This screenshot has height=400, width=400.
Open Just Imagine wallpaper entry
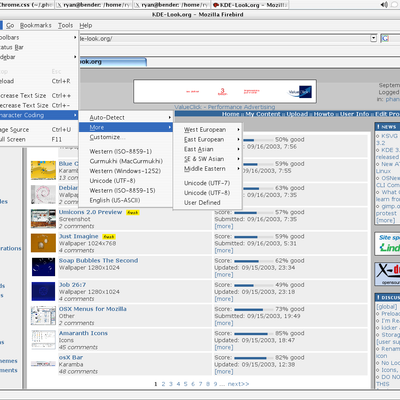(79, 236)
